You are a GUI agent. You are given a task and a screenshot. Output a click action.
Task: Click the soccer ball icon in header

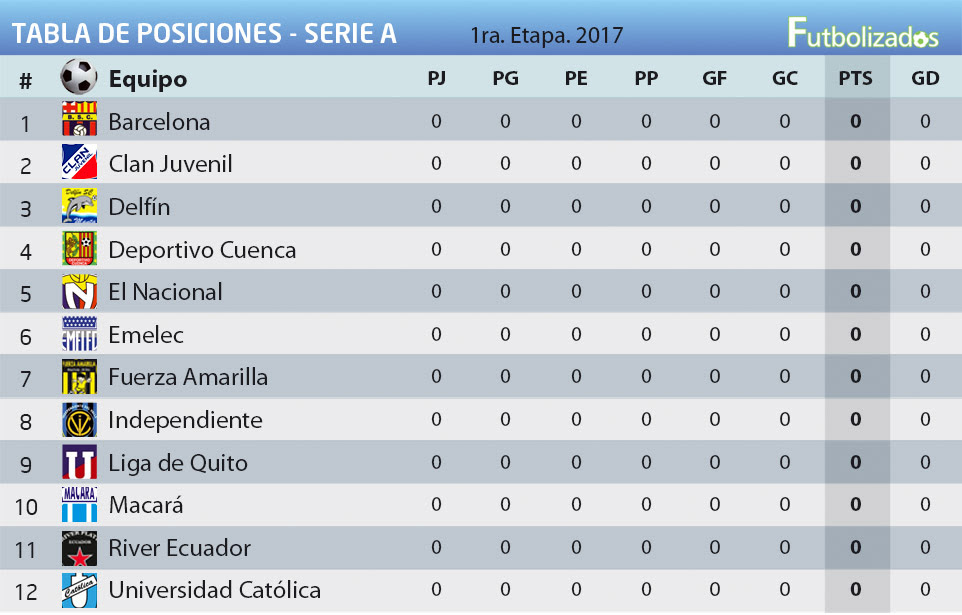click(79, 77)
